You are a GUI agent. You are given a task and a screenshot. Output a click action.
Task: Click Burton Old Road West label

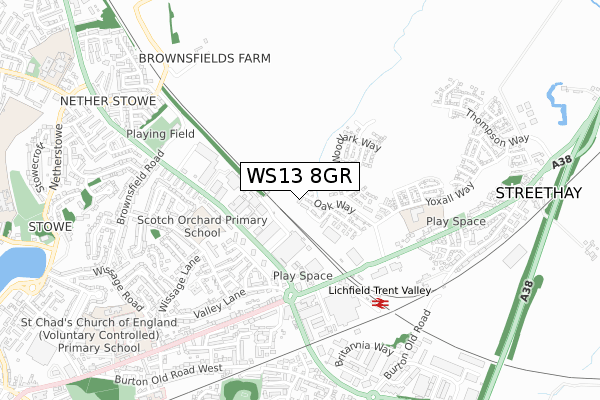168,375
